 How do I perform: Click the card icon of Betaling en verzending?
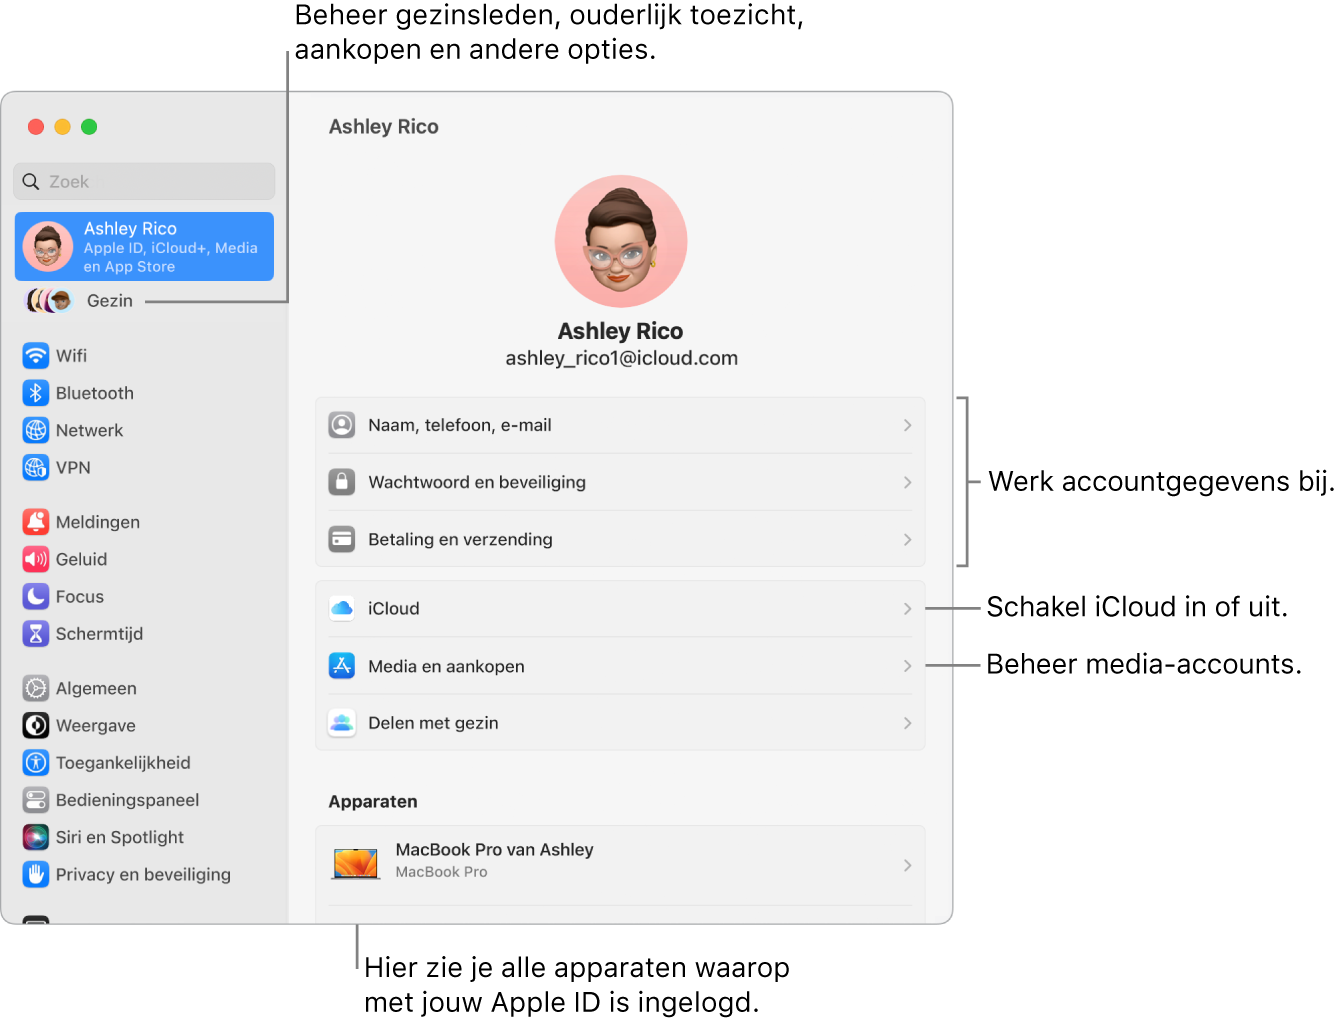pyautogui.click(x=342, y=539)
